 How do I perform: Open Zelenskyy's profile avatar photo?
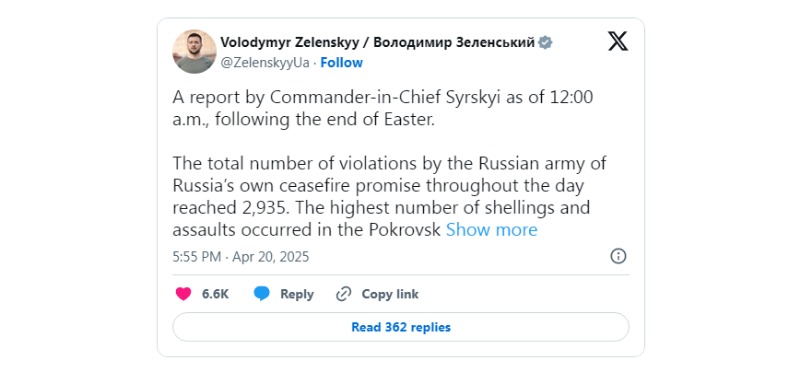click(194, 52)
